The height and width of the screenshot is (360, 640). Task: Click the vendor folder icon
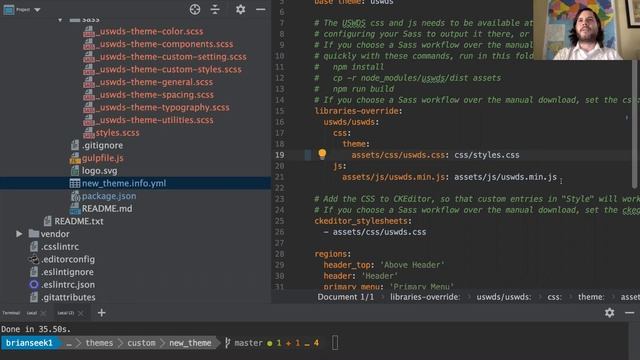pos(33,234)
